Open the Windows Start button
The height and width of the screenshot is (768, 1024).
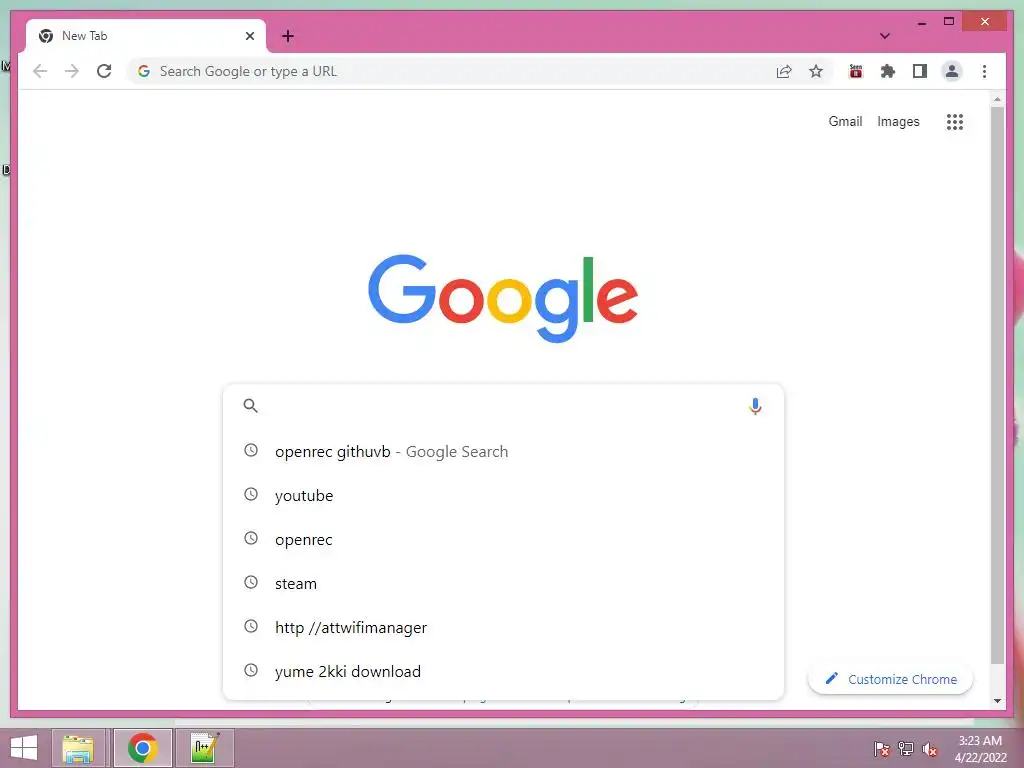tap(24, 748)
